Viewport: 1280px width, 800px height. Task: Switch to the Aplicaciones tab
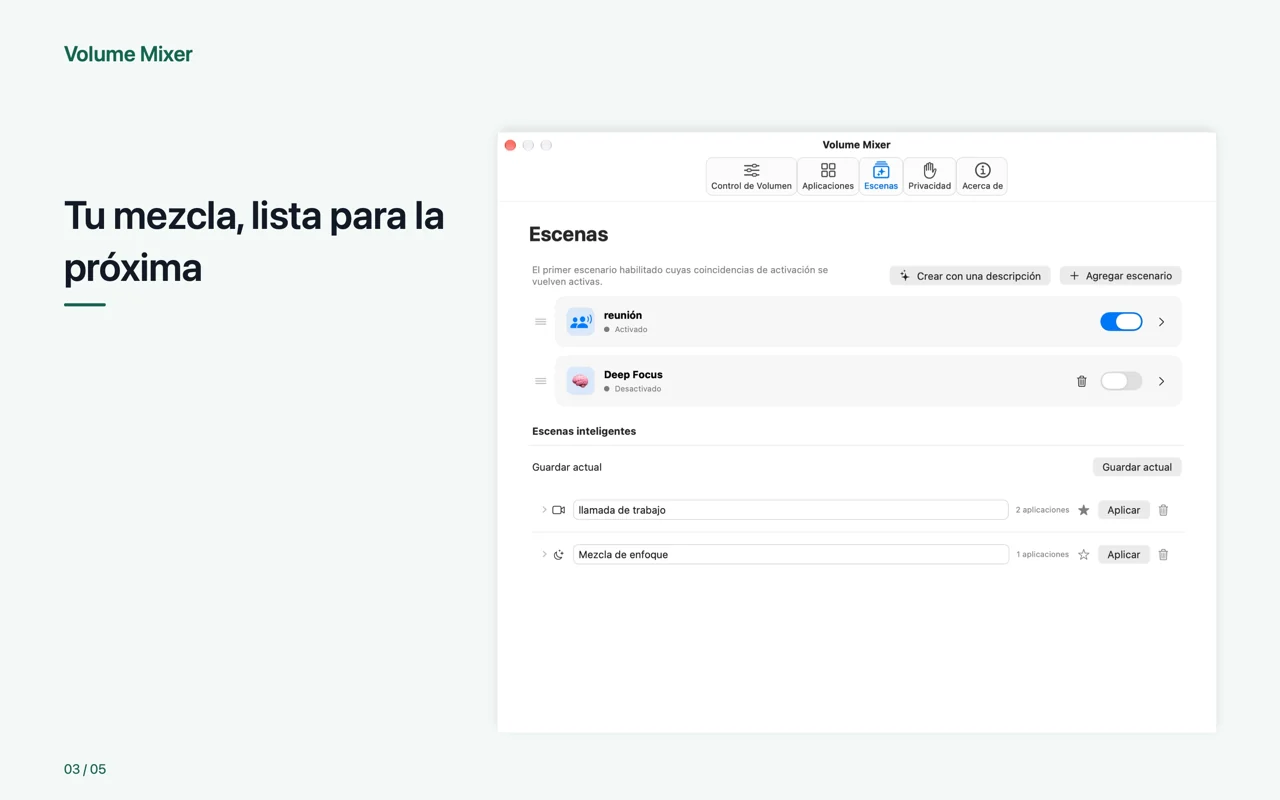pyautogui.click(x=828, y=176)
